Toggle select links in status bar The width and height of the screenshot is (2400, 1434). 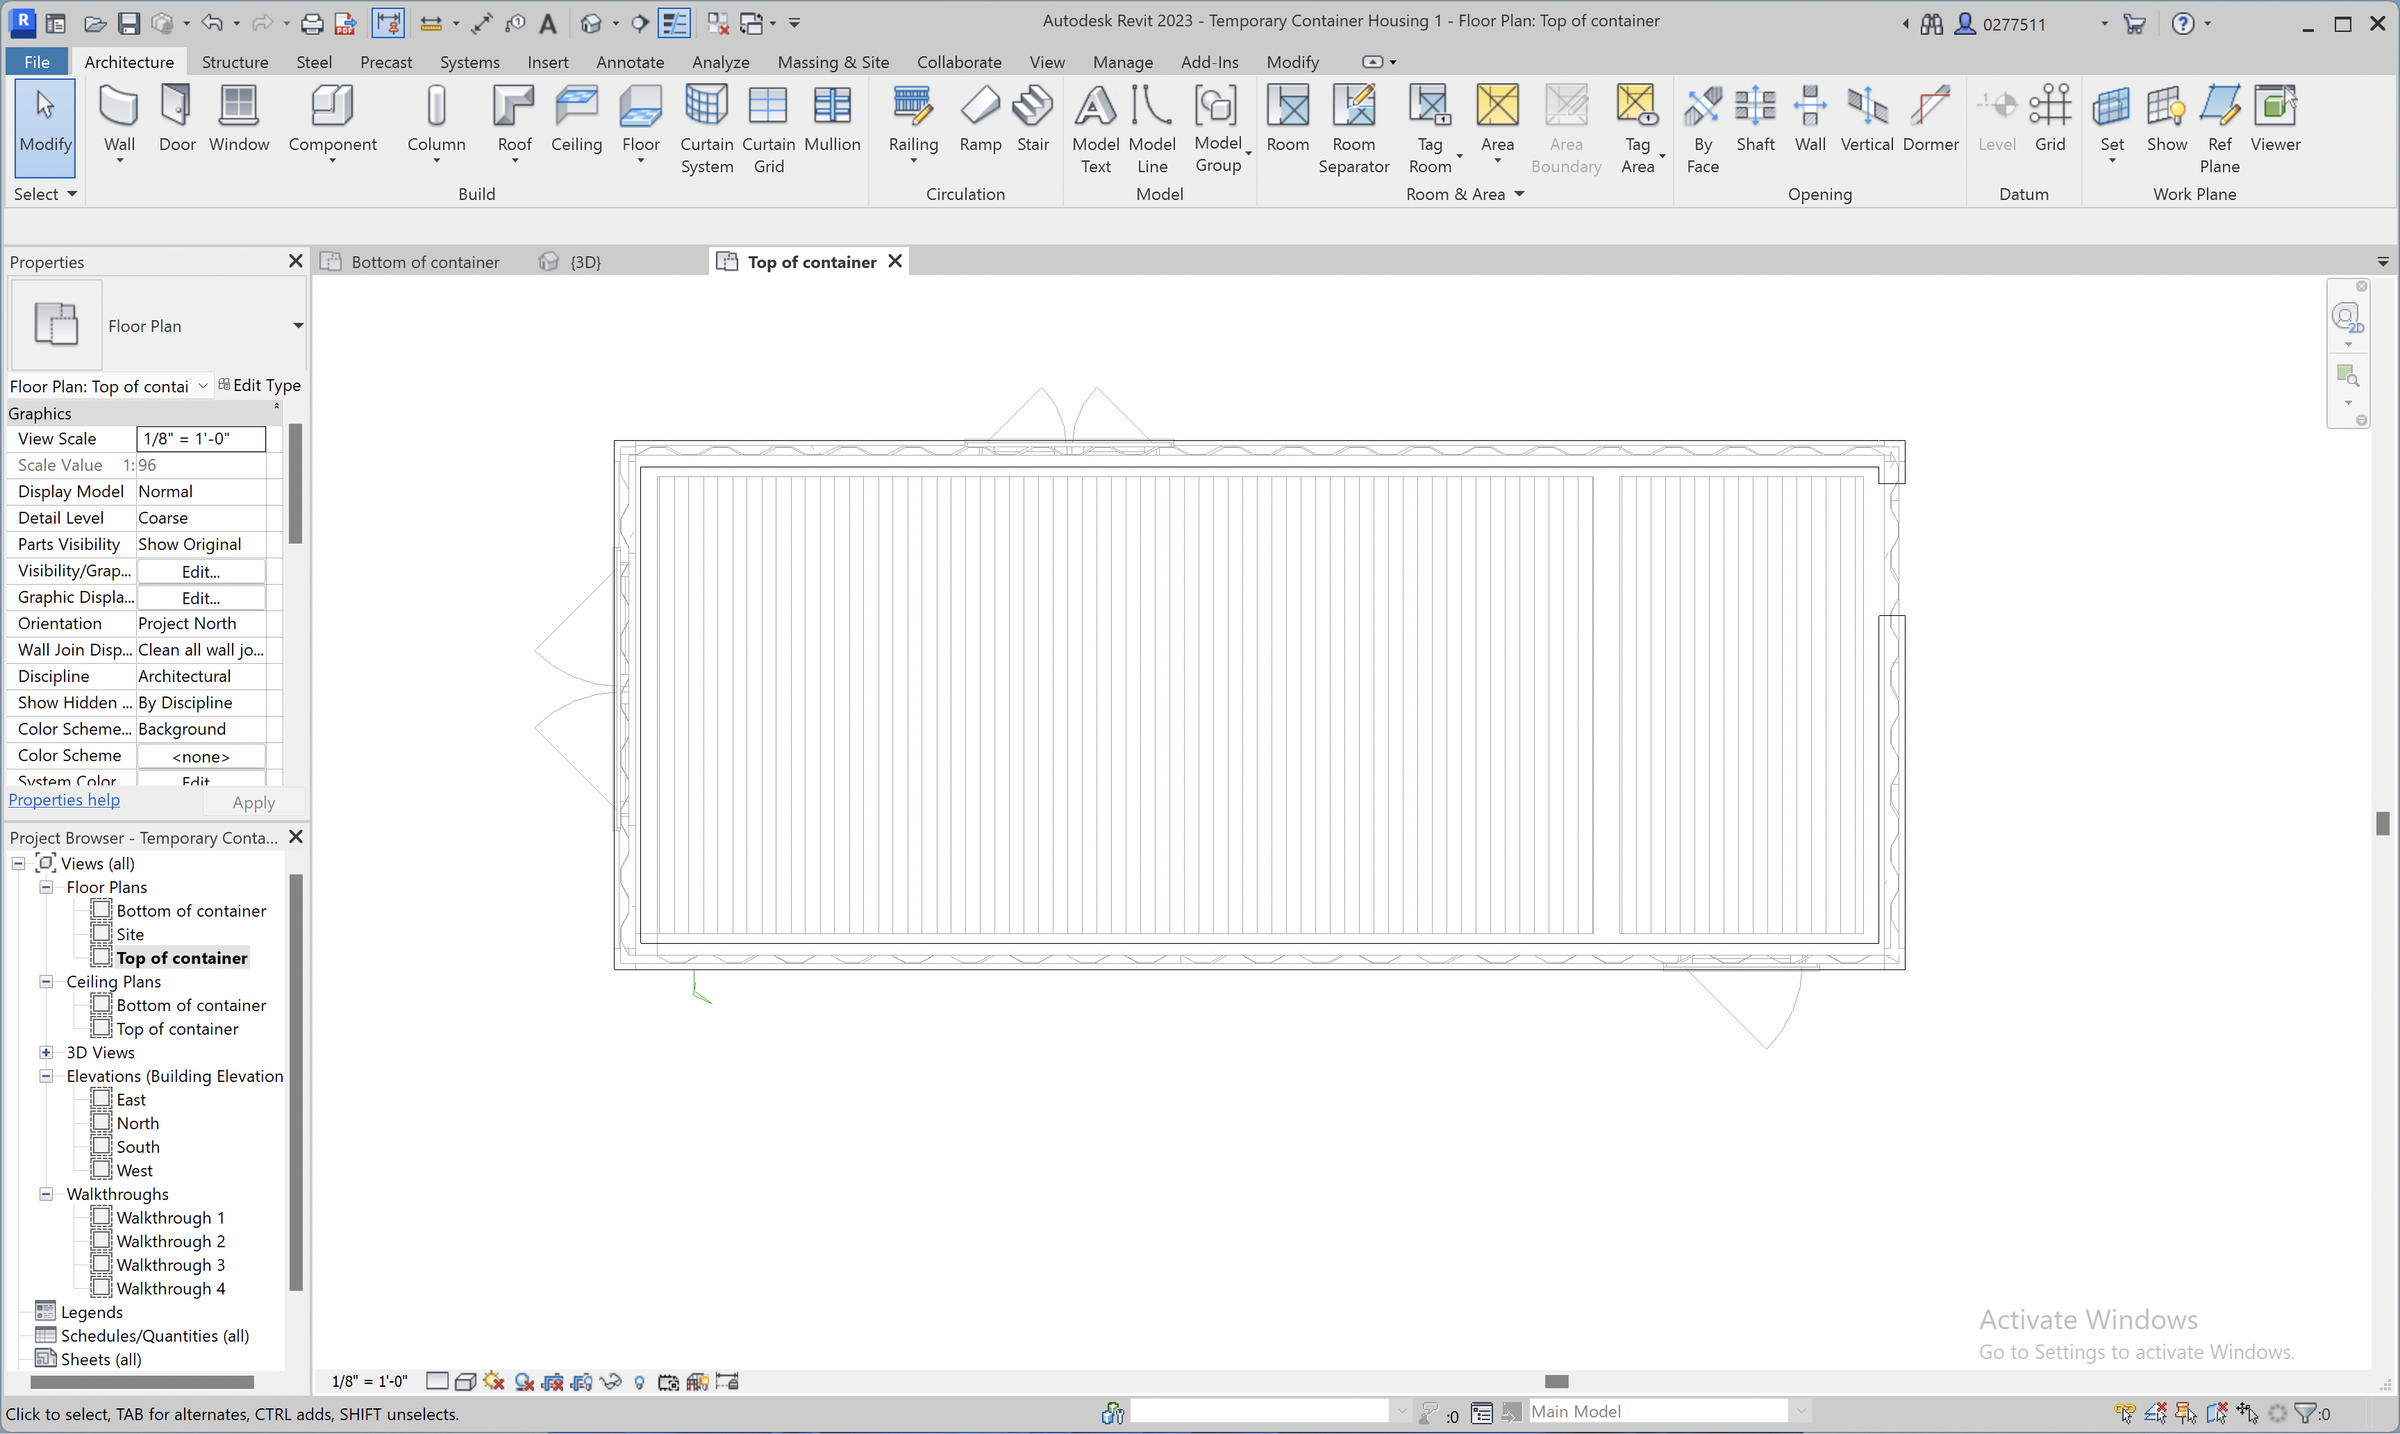tap(2125, 1413)
